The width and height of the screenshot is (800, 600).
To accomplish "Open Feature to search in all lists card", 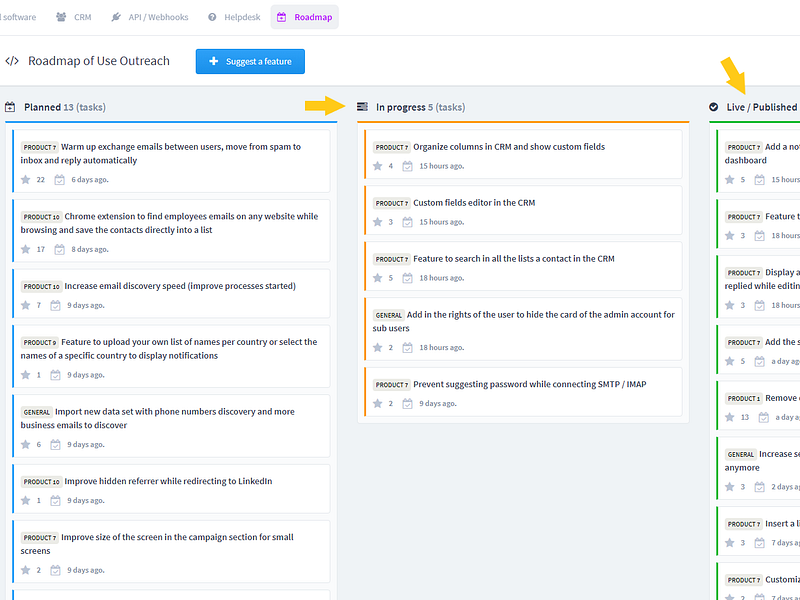I will point(523,266).
